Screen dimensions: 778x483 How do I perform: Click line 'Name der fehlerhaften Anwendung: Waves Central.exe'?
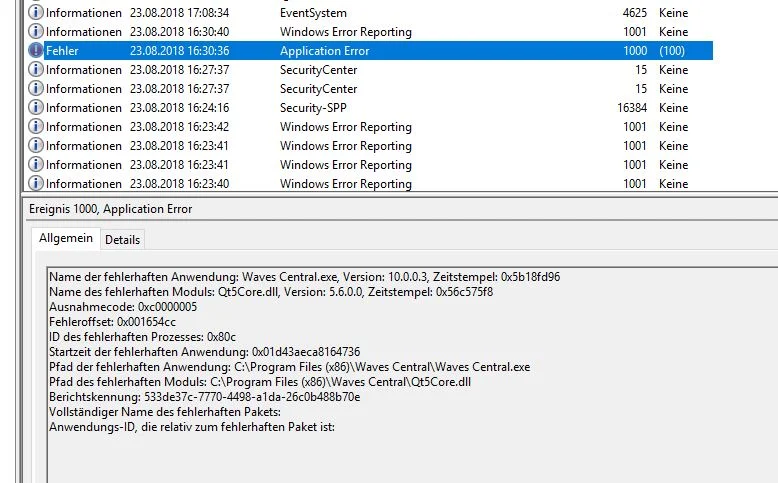(x=305, y=277)
